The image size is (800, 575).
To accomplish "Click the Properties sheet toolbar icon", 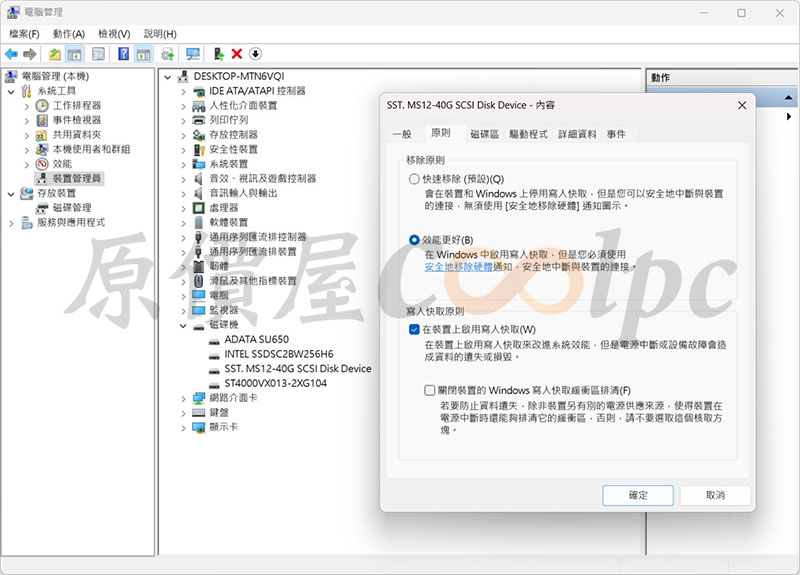I will pos(98,54).
